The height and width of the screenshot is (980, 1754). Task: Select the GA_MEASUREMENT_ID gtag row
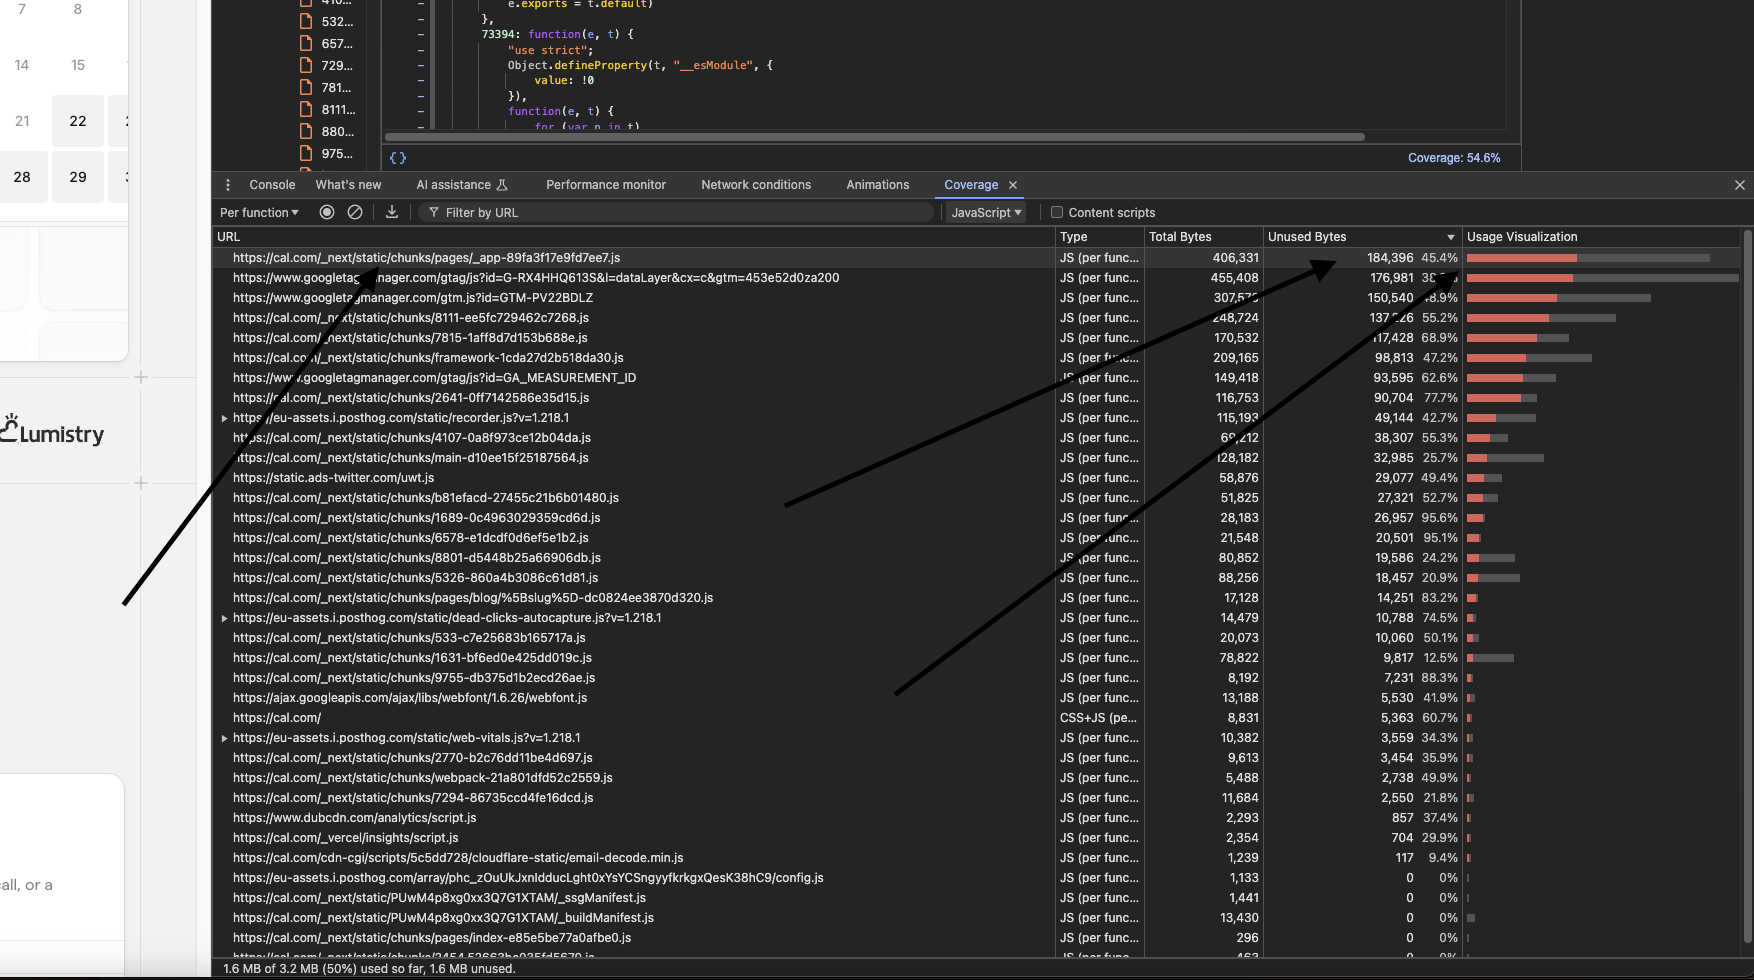(977, 378)
